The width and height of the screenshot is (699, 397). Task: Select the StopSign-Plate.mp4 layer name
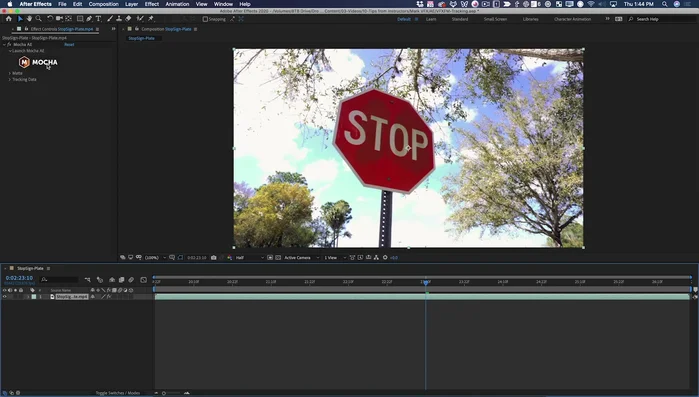tap(71, 297)
